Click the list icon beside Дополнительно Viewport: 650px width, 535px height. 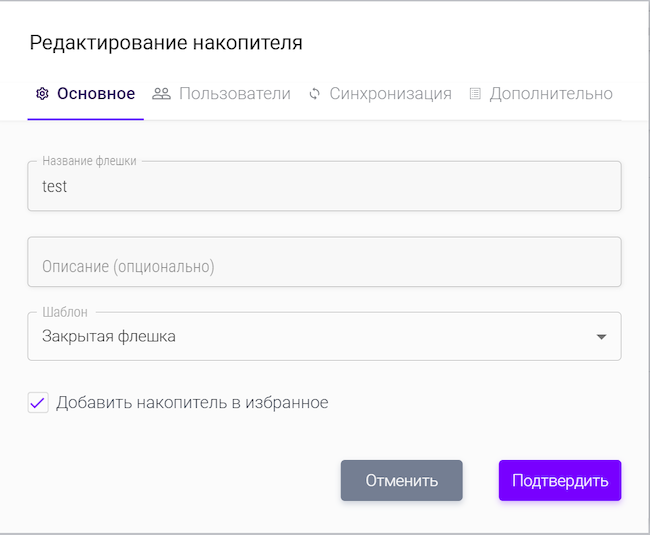475,94
